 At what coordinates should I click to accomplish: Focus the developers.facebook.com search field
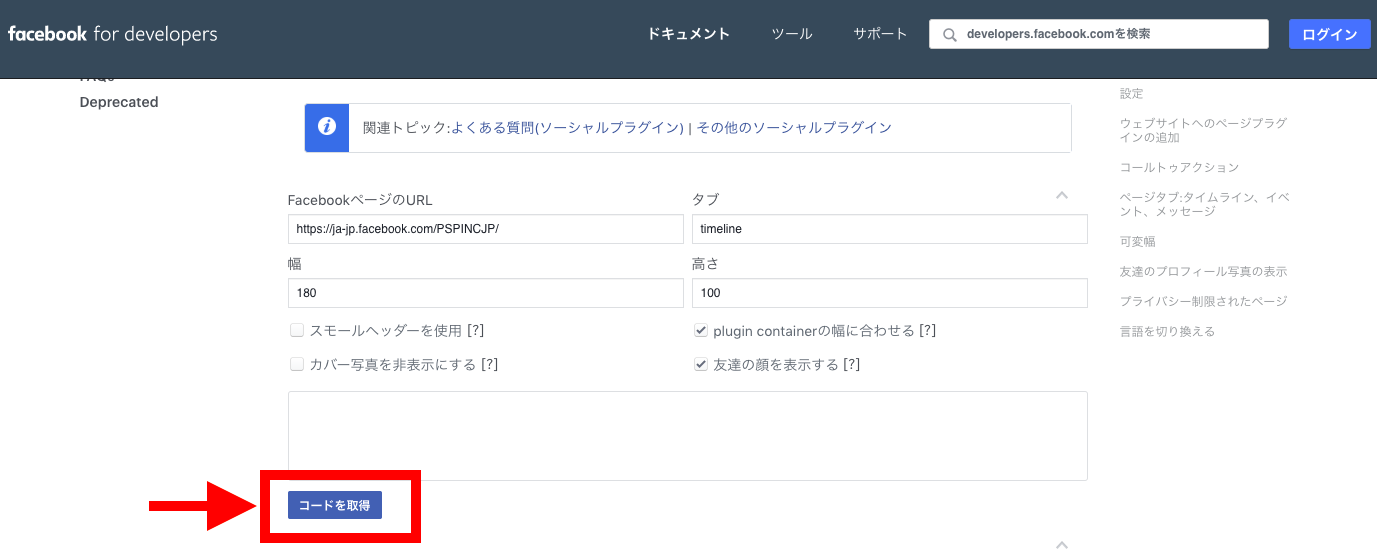[x=1099, y=34]
